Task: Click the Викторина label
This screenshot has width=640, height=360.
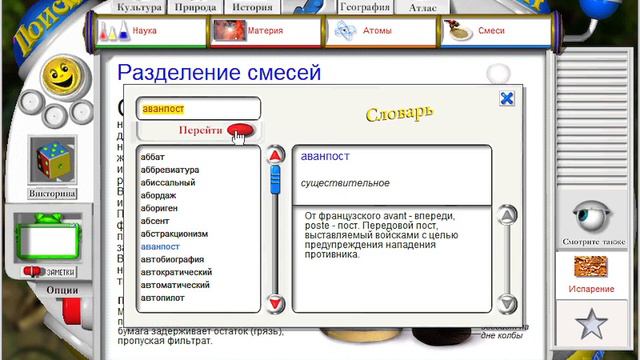Action: click(x=52, y=193)
